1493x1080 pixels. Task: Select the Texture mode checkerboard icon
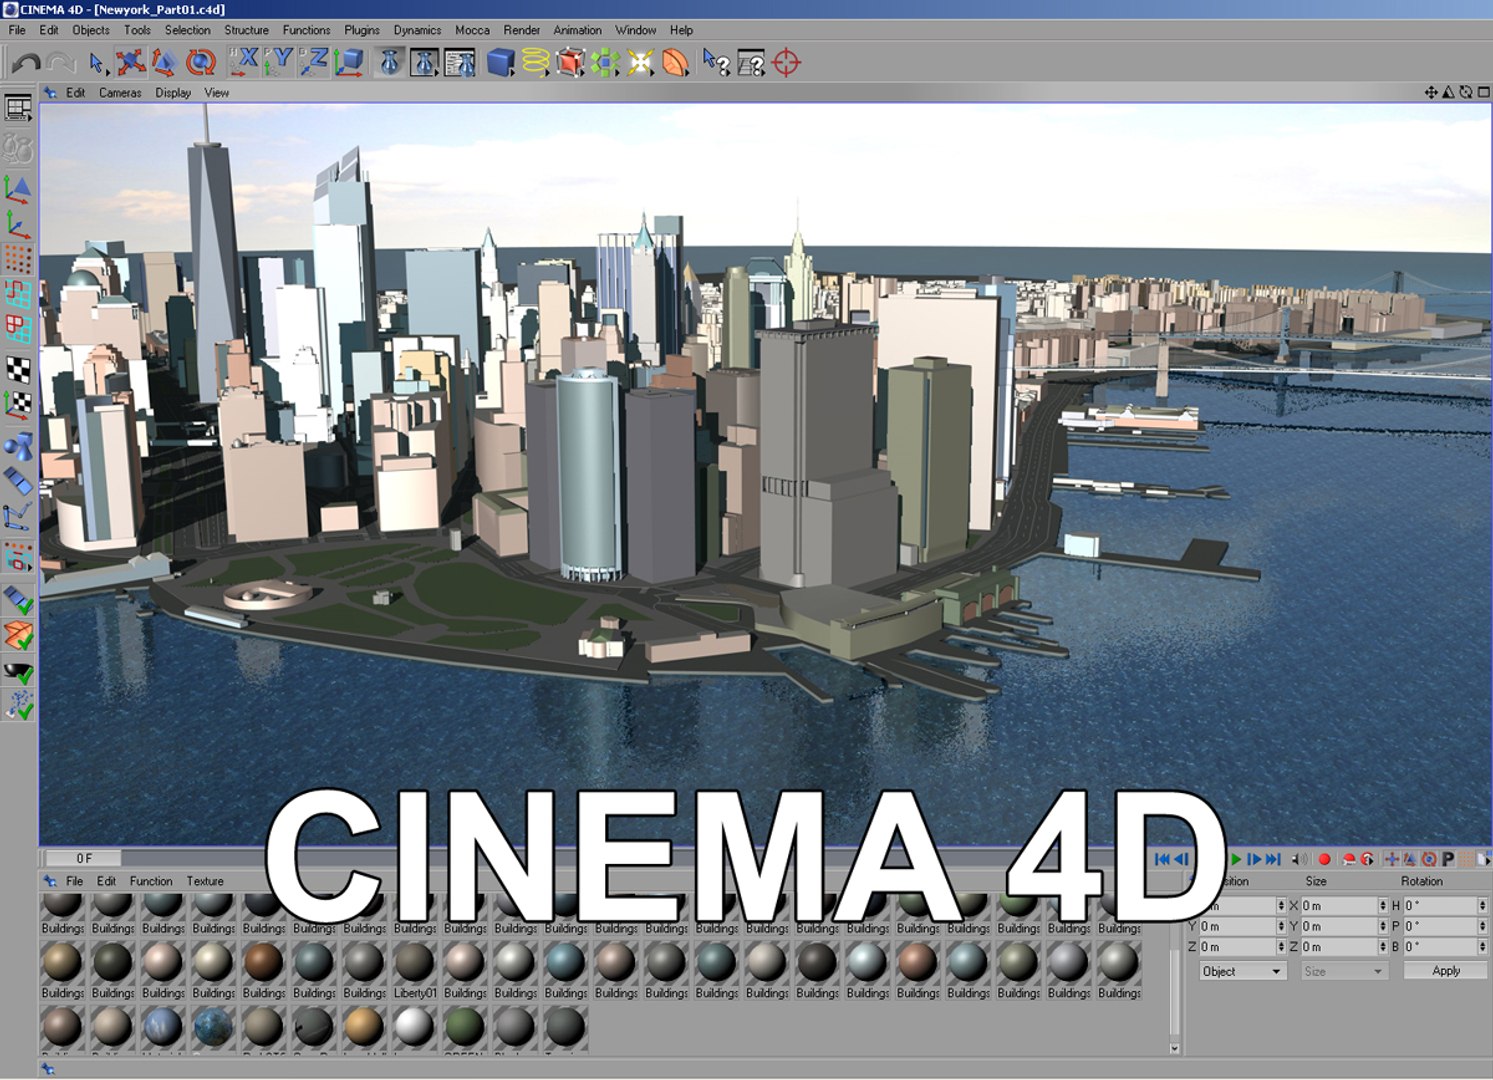[x=18, y=368]
